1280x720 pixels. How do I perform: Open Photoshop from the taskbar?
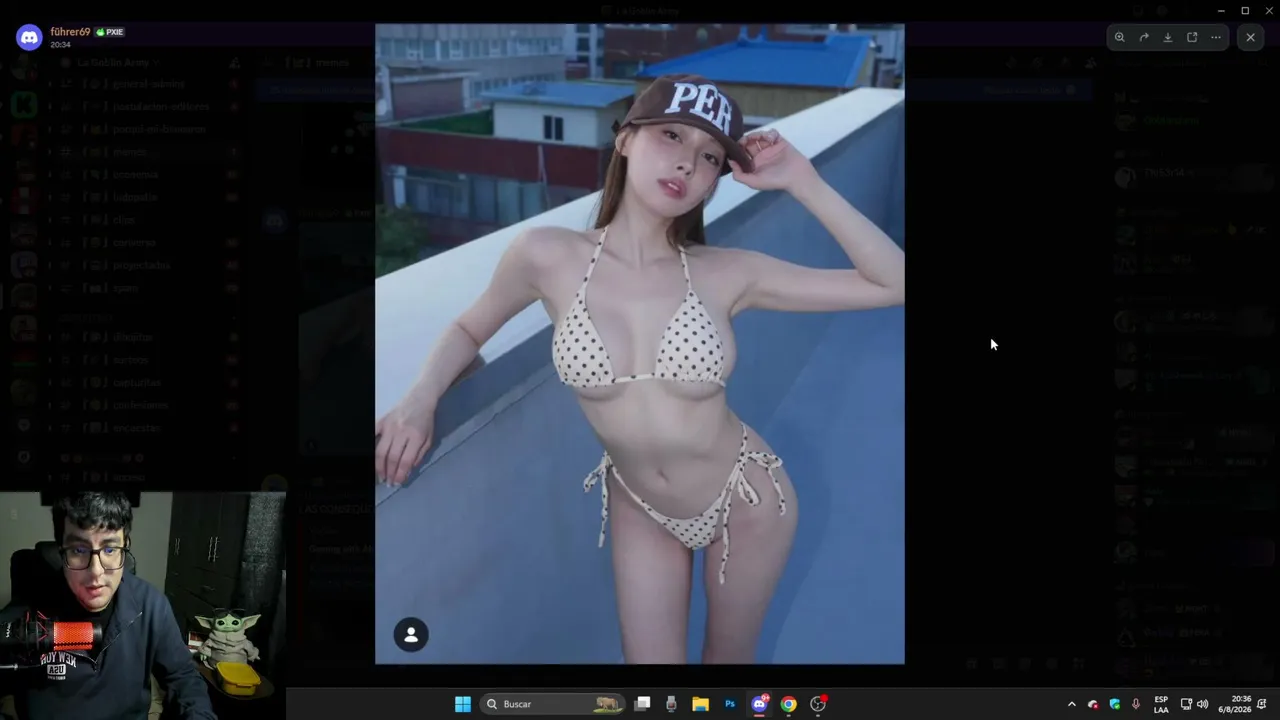point(730,704)
